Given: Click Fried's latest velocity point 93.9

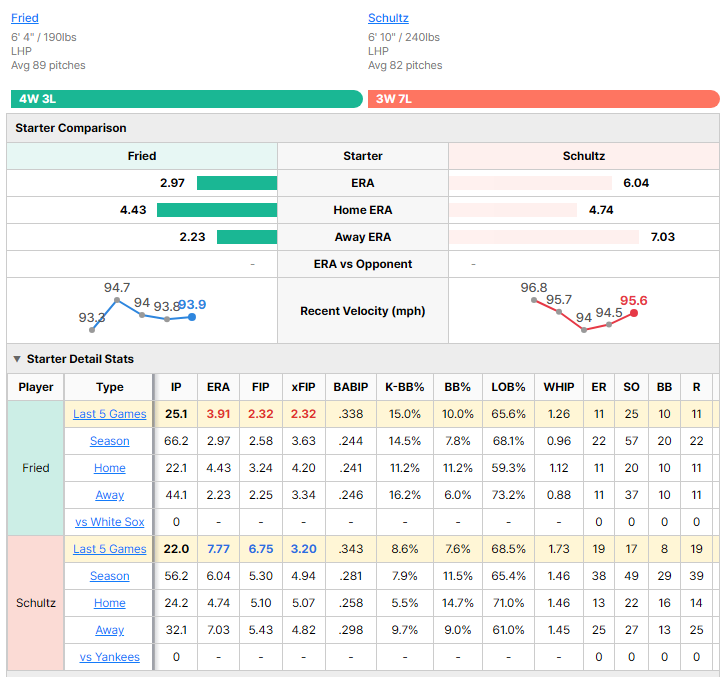Looking at the screenshot, I should click(192, 317).
